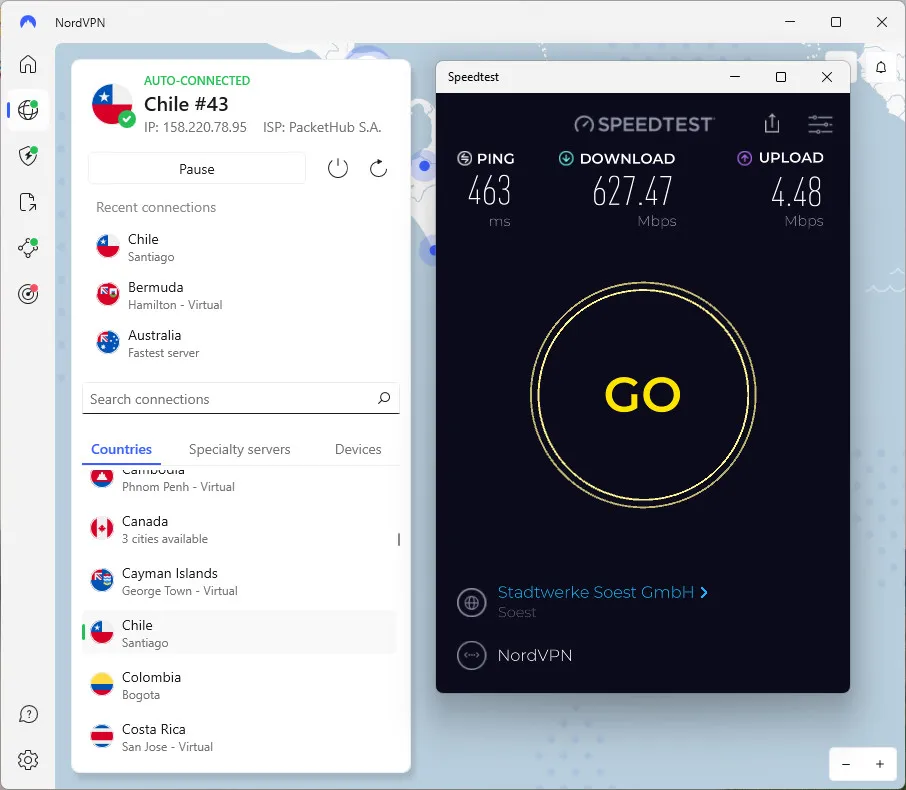Open the Meshnet feature icon

[28, 247]
